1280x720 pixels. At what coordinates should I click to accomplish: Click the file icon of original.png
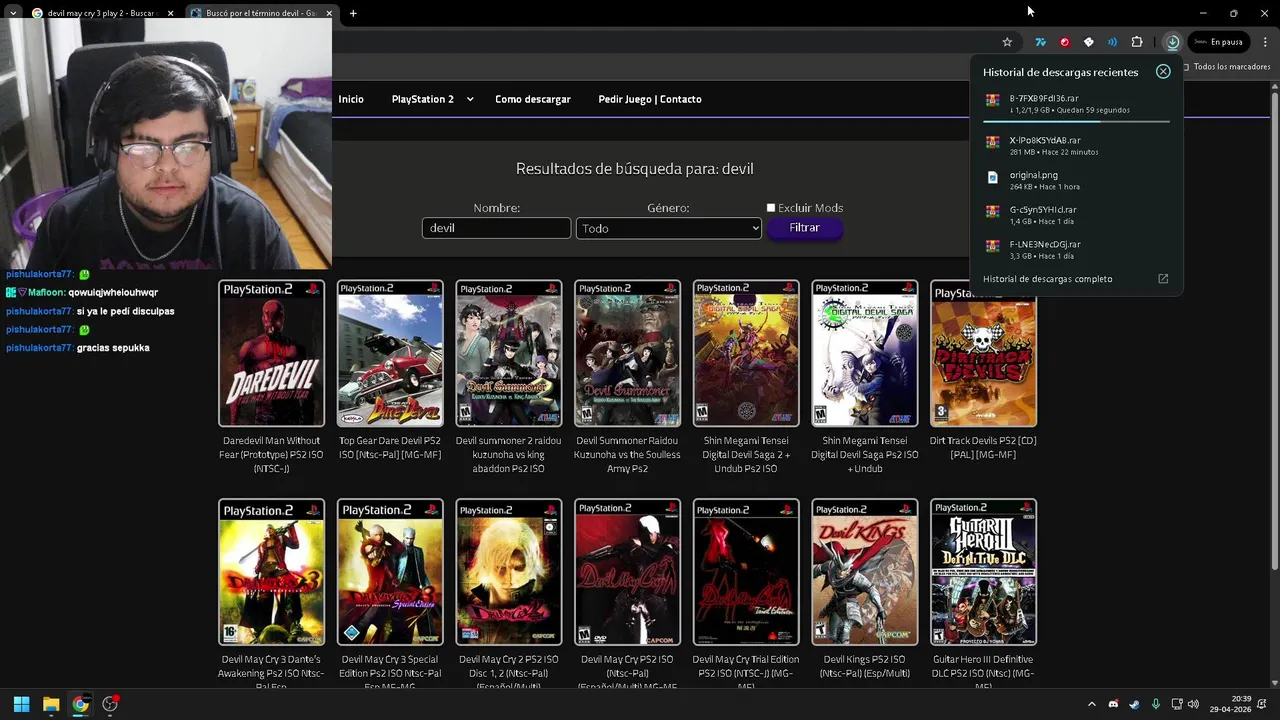pos(992,177)
